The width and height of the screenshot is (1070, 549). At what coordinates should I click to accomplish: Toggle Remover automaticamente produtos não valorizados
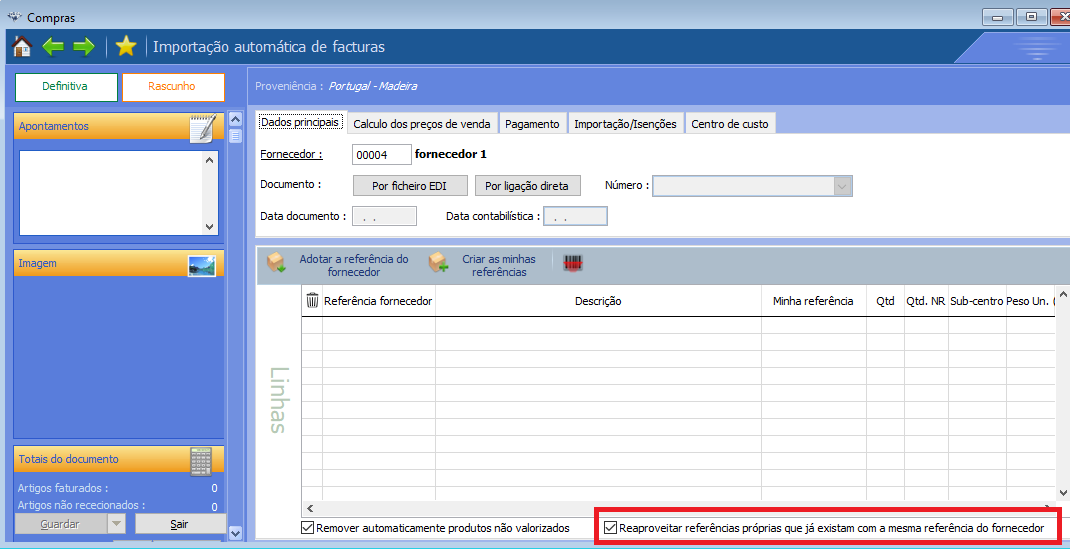[x=308, y=527]
